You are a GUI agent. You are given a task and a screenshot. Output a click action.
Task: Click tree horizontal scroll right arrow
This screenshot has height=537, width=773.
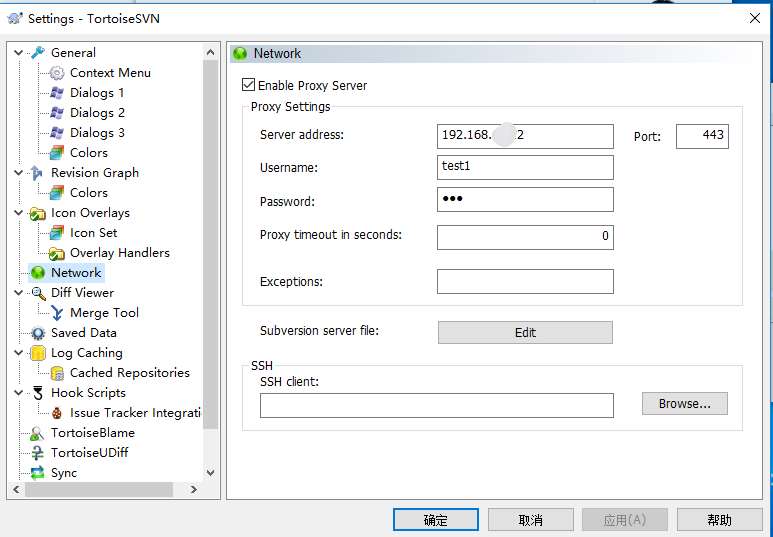point(194,489)
